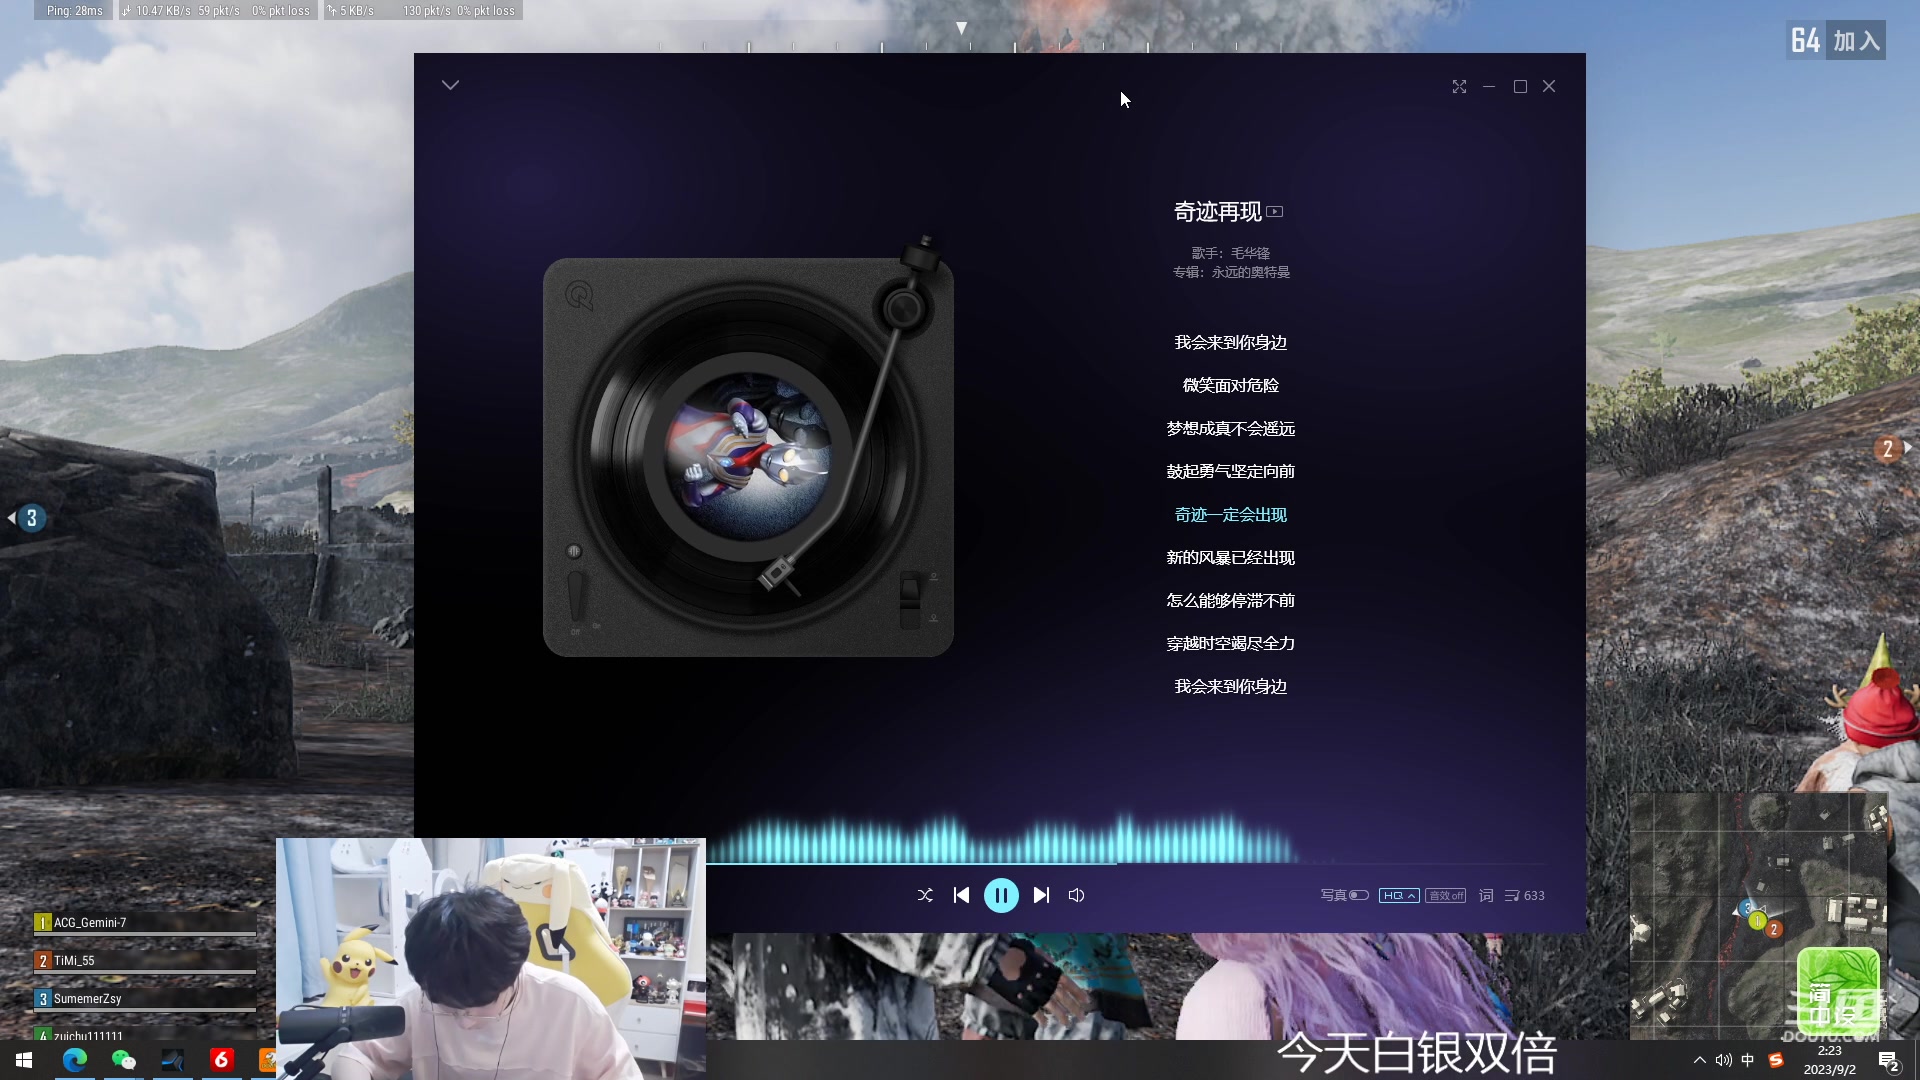
Task: Open the system volume tray icon
Action: [1723, 1060]
